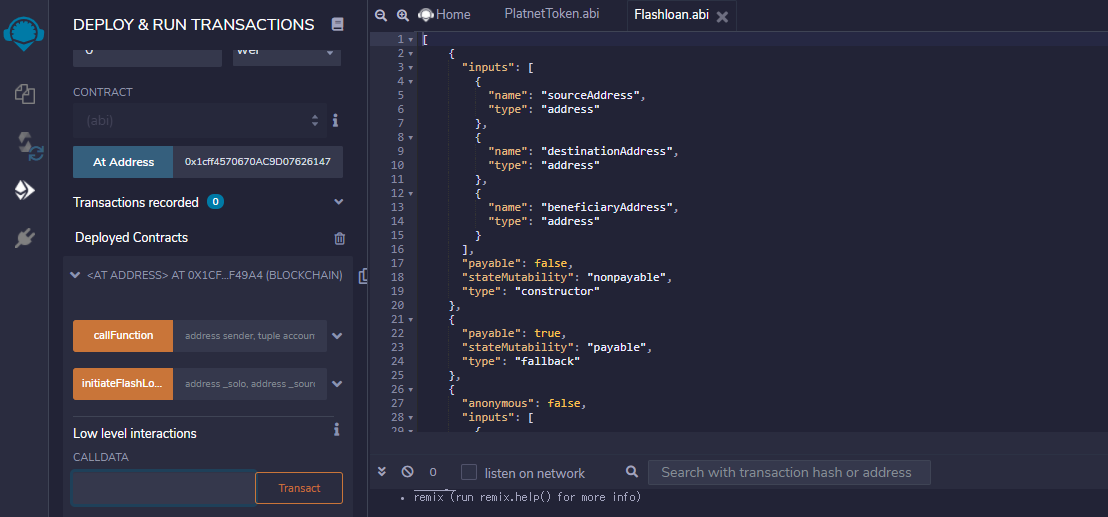Open the Plugin manager plug icon
Viewport: 1108px width, 517px height.
tap(25, 238)
